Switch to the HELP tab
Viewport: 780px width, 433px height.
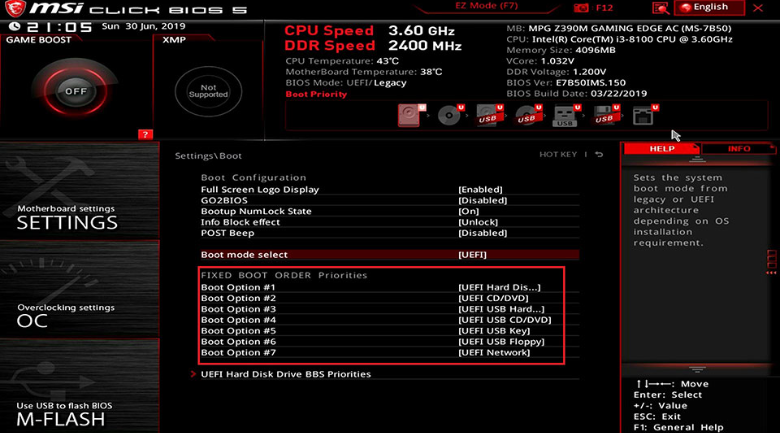[x=662, y=148]
